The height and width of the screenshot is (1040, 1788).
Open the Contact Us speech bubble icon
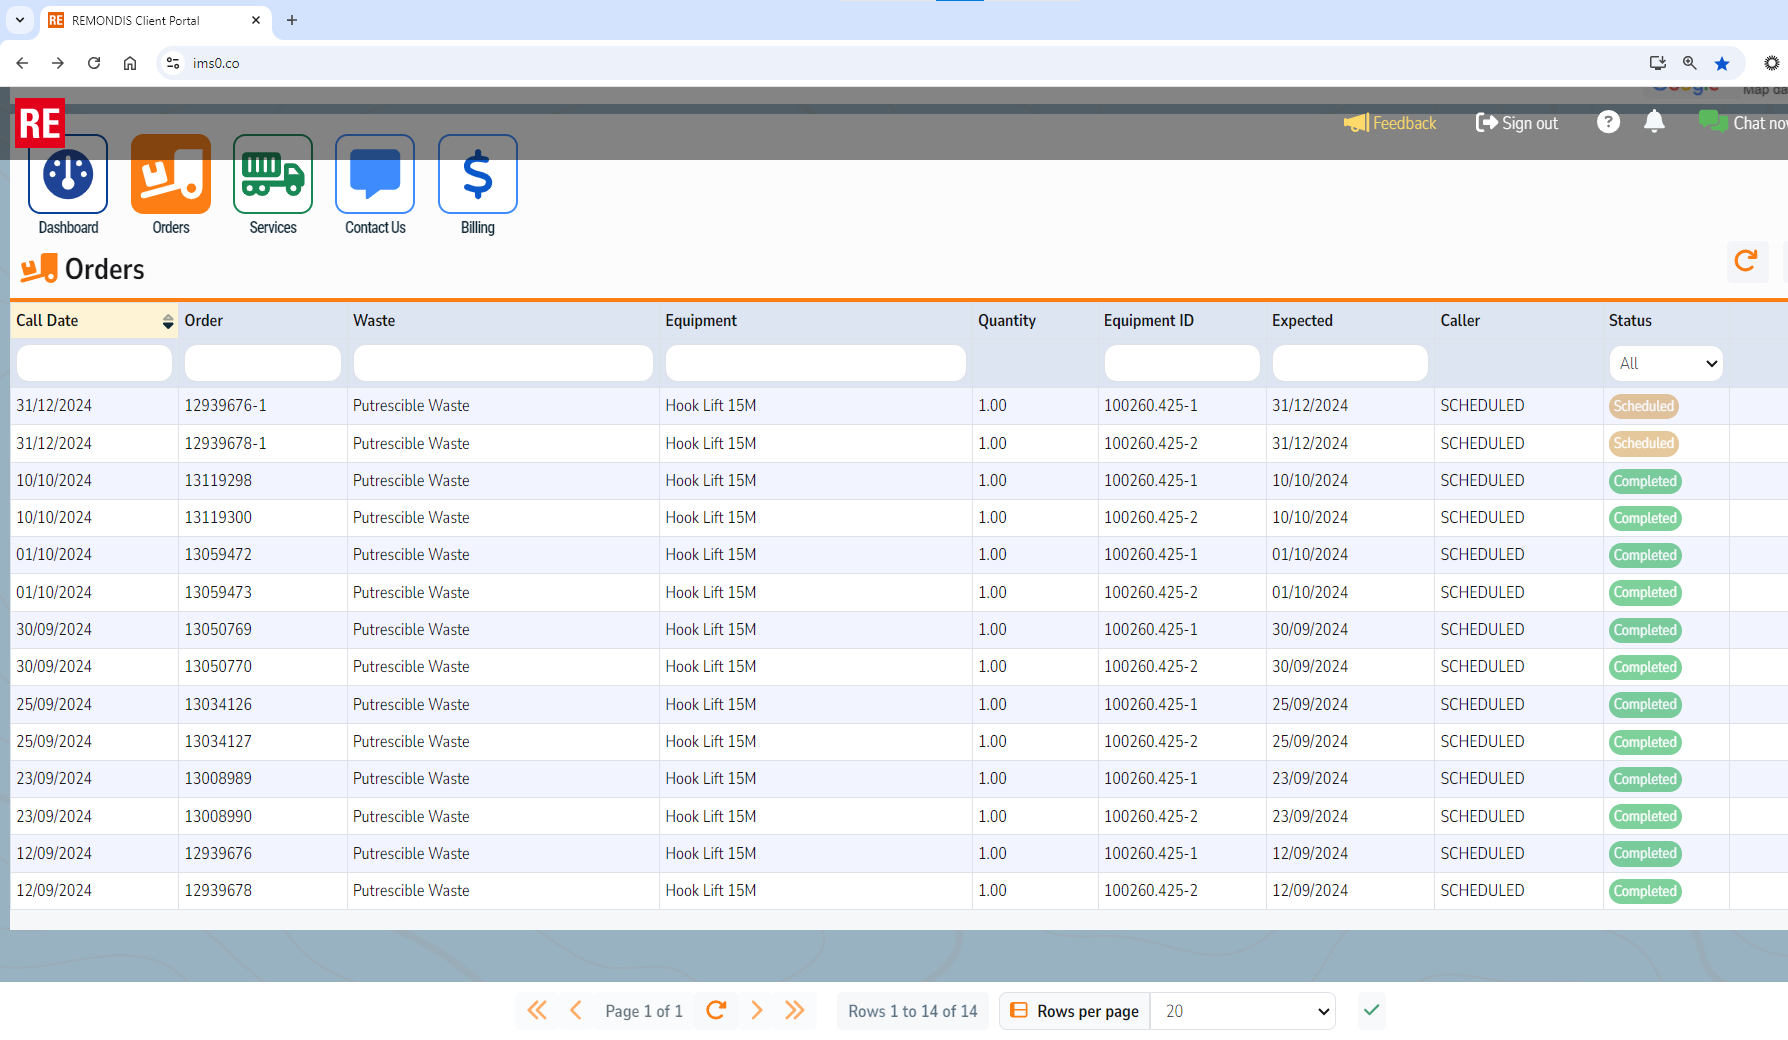(x=375, y=174)
